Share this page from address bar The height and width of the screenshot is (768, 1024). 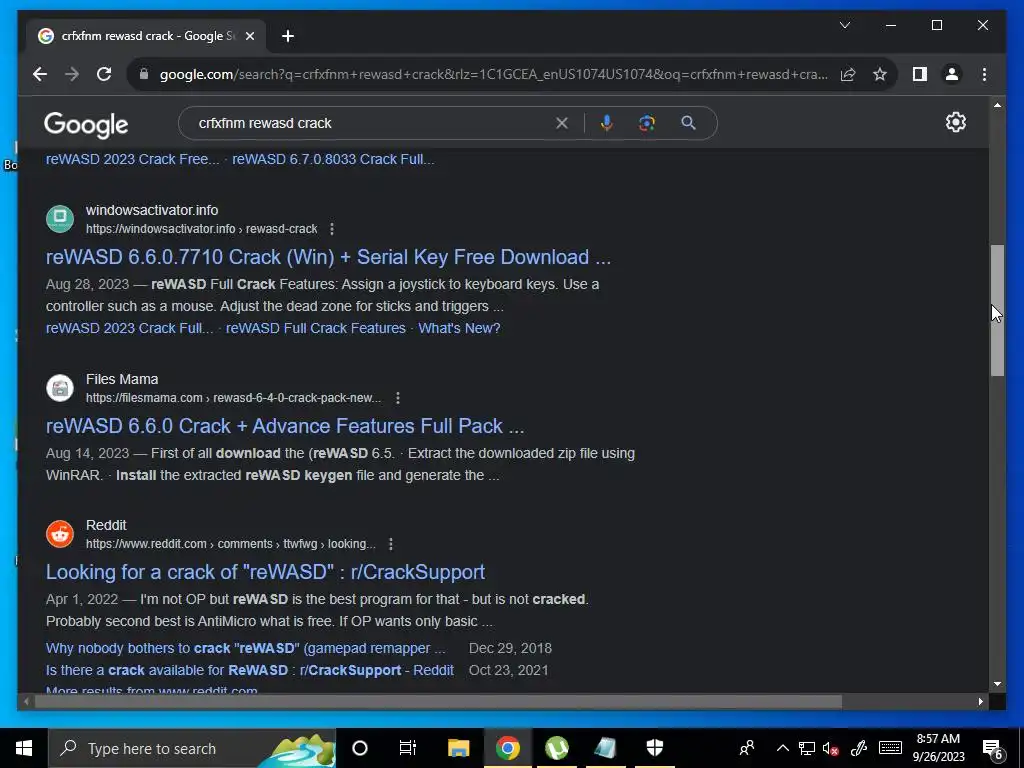pos(848,74)
